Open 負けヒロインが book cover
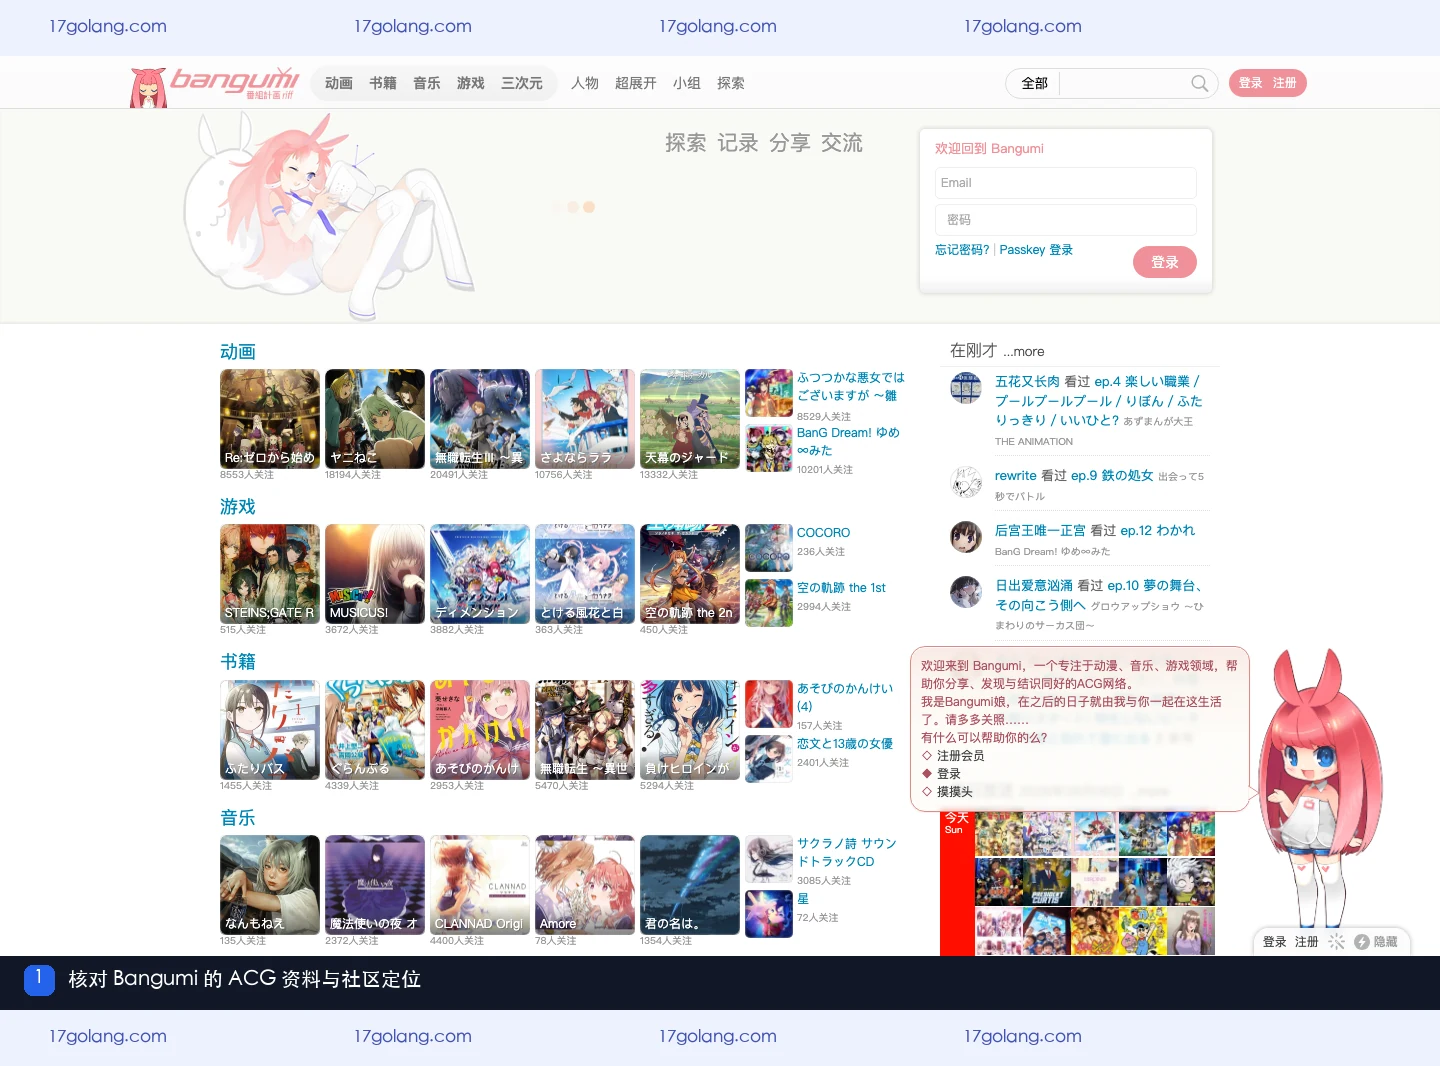 tap(690, 730)
